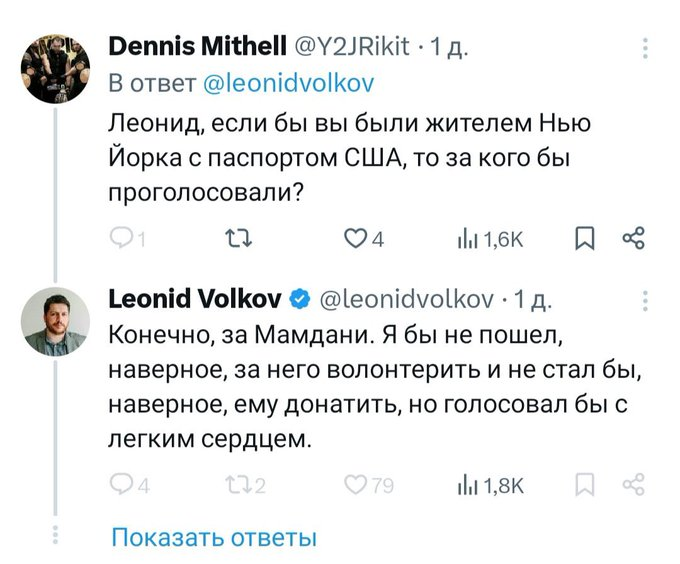
Task: View analytics for Leonid Volkov's tweet
Action: [x=466, y=485]
